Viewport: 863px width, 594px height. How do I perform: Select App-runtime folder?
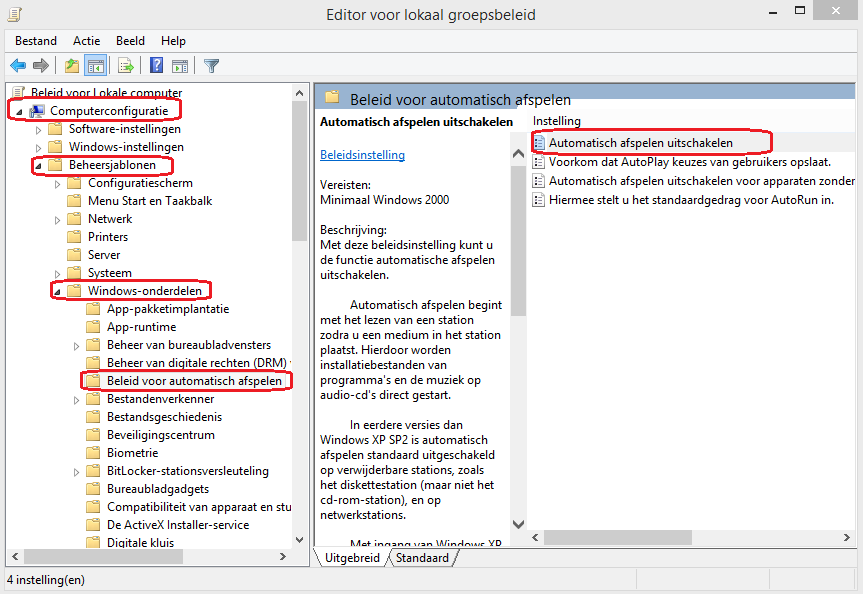pos(141,327)
